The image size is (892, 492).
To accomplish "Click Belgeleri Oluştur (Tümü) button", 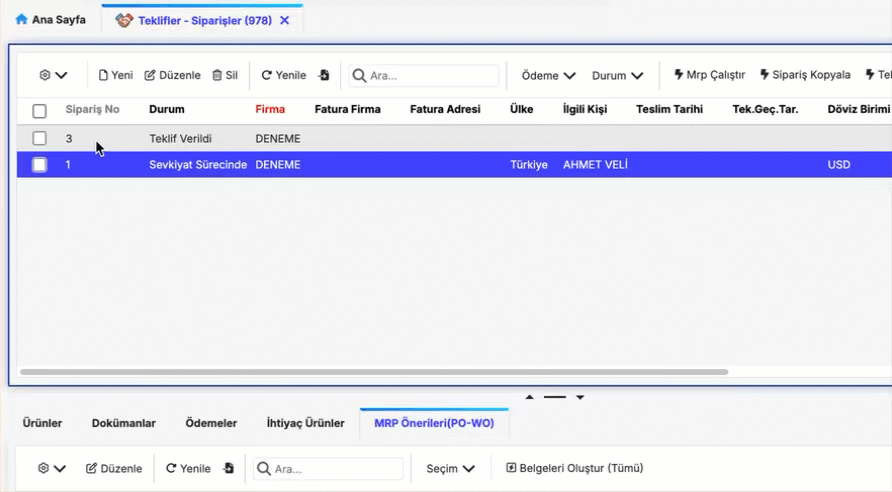I will tap(574, 468).
